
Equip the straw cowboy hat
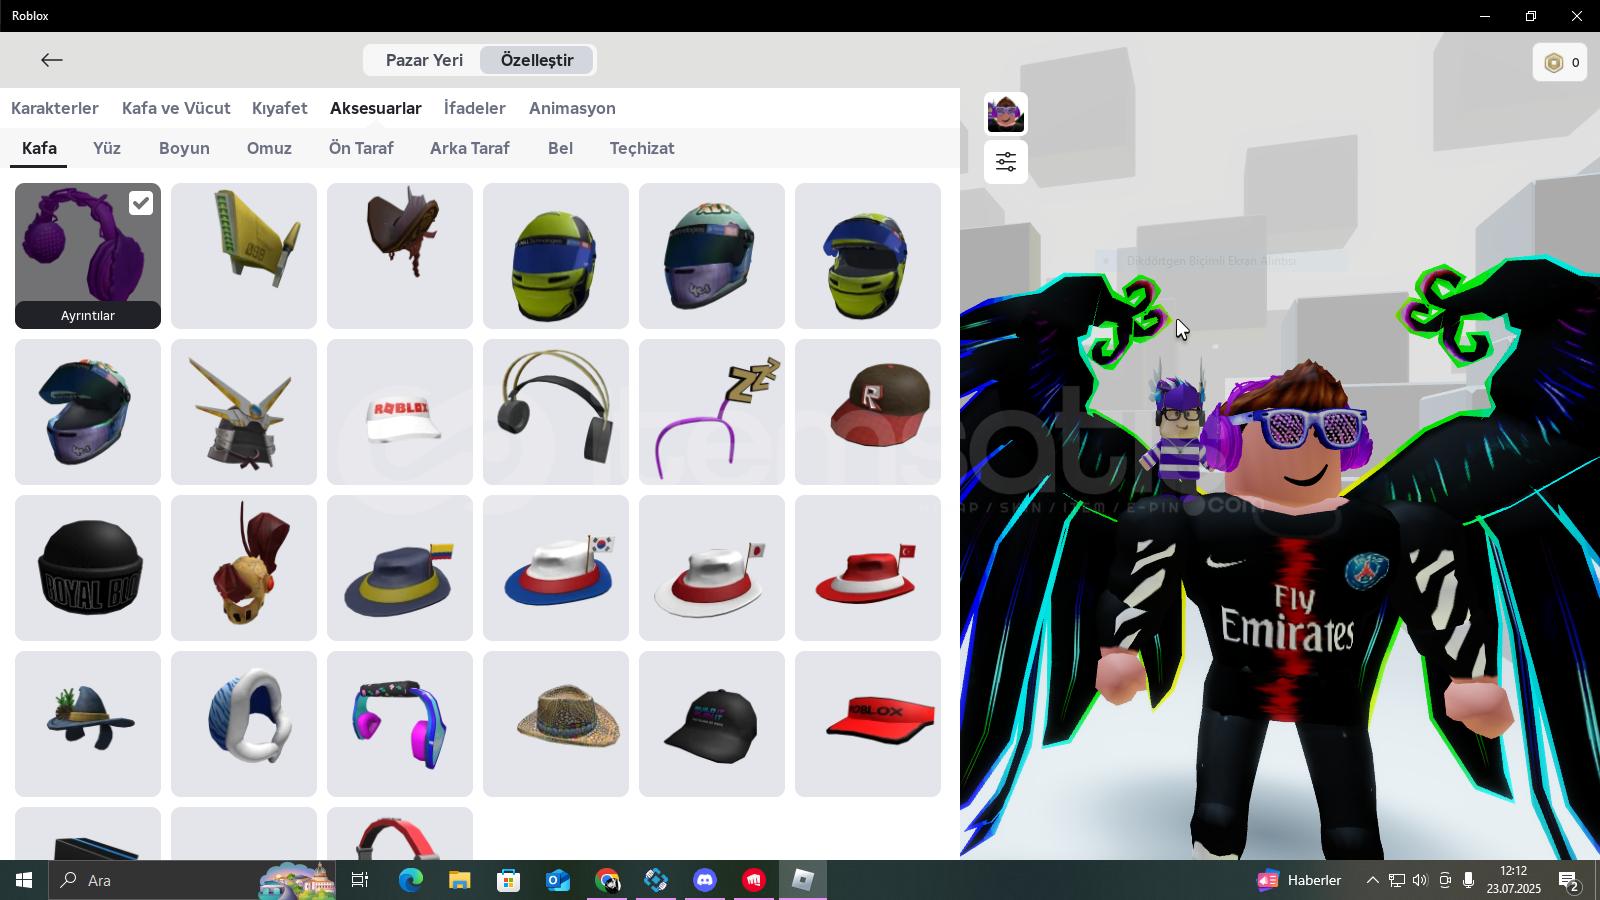(x=556, y=724)
